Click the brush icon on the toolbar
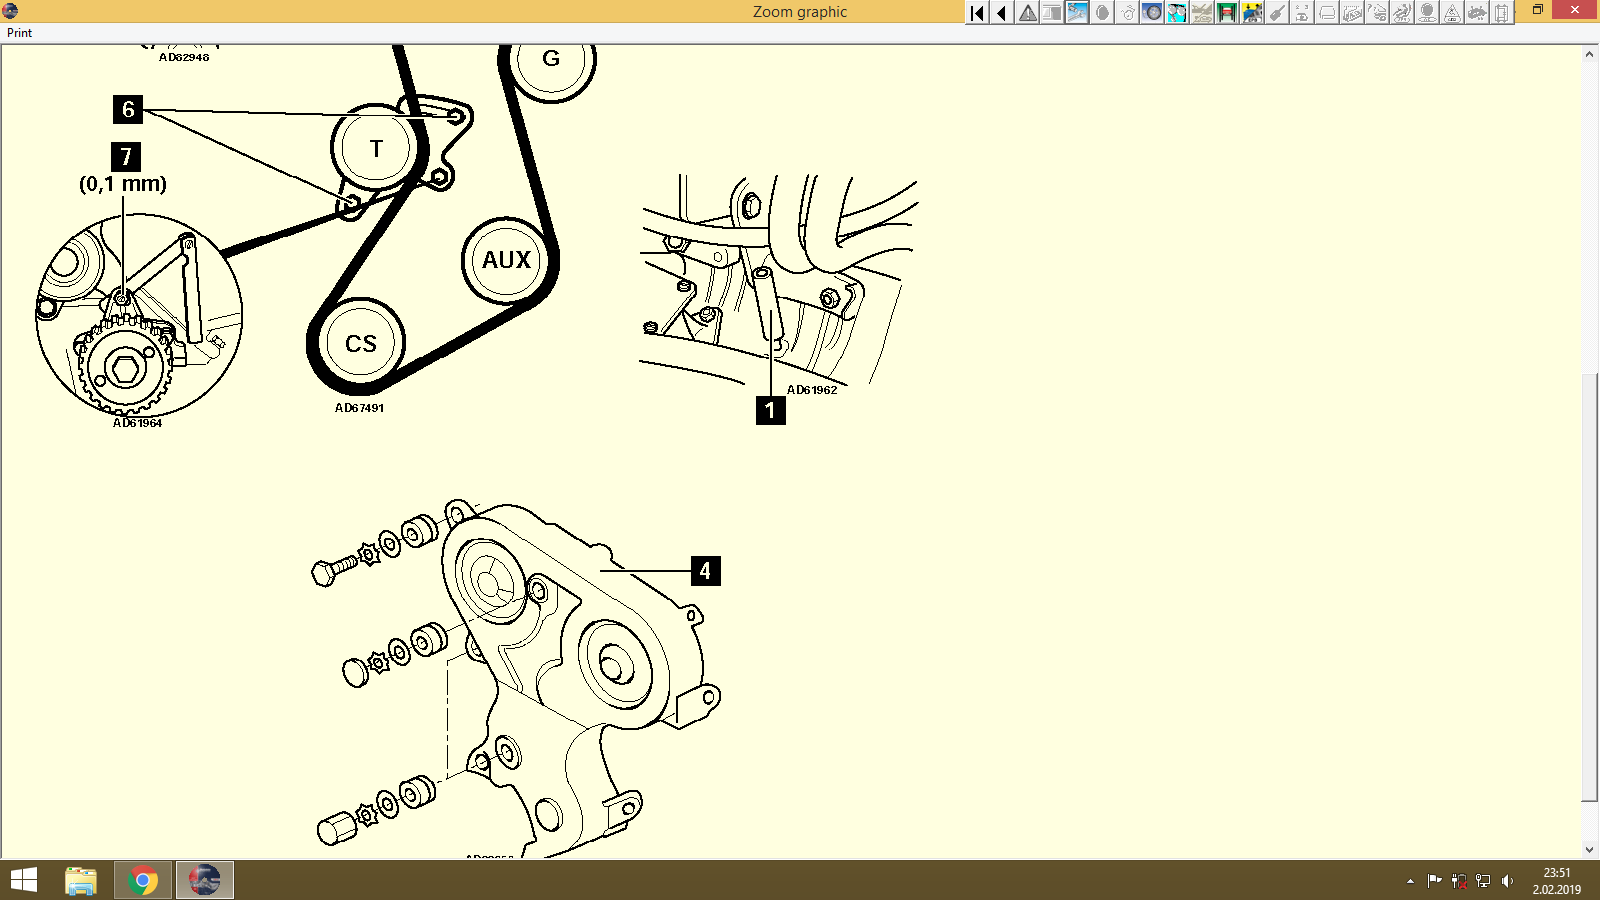 point(1277,13)
